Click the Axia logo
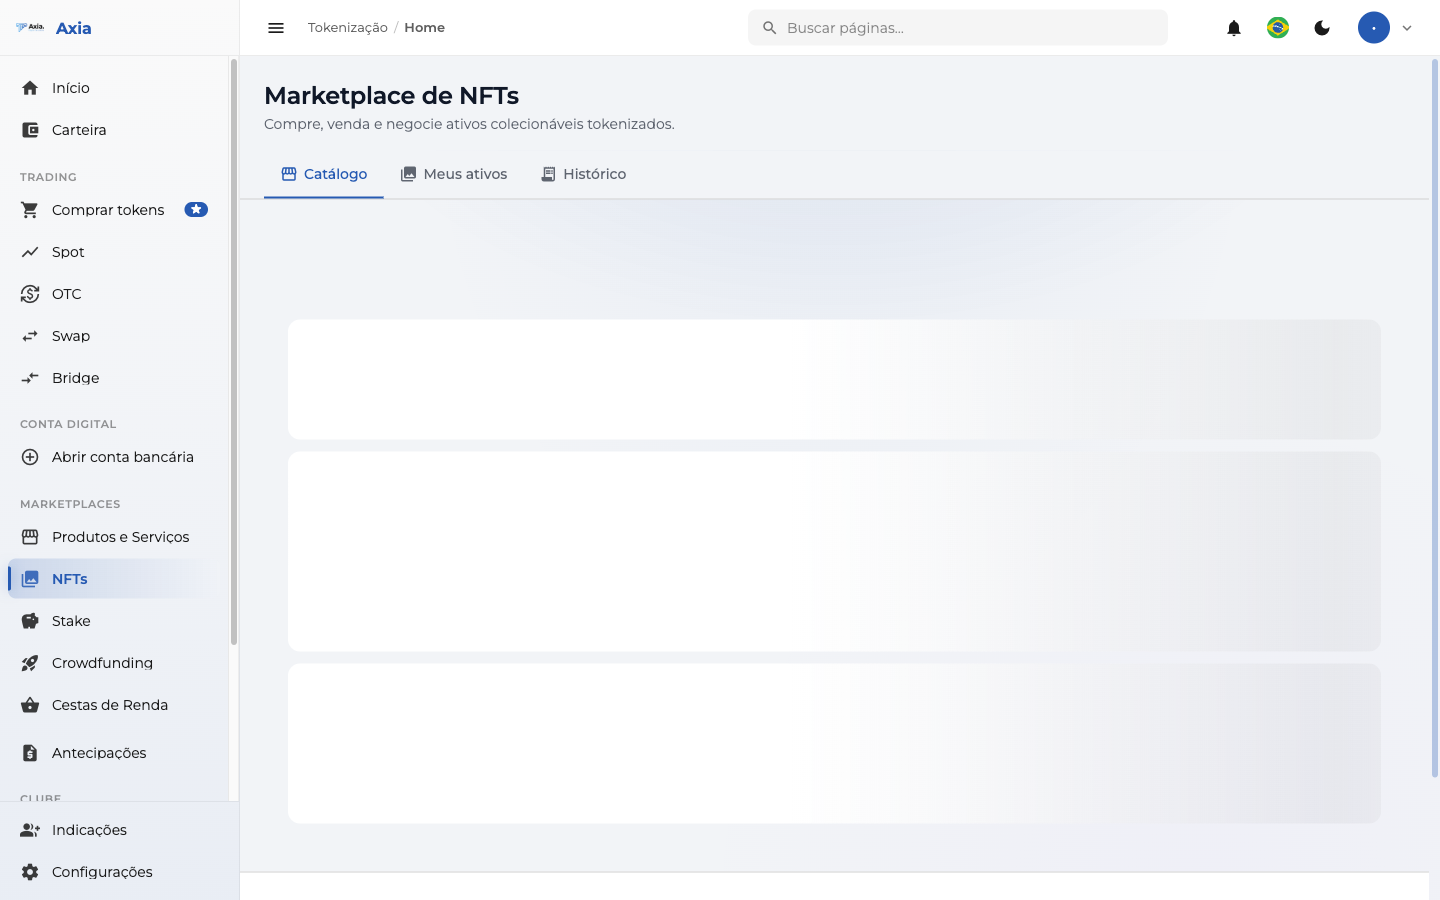Image resolution: width=1440 pixels, height=900 pixels. [30, 27]
